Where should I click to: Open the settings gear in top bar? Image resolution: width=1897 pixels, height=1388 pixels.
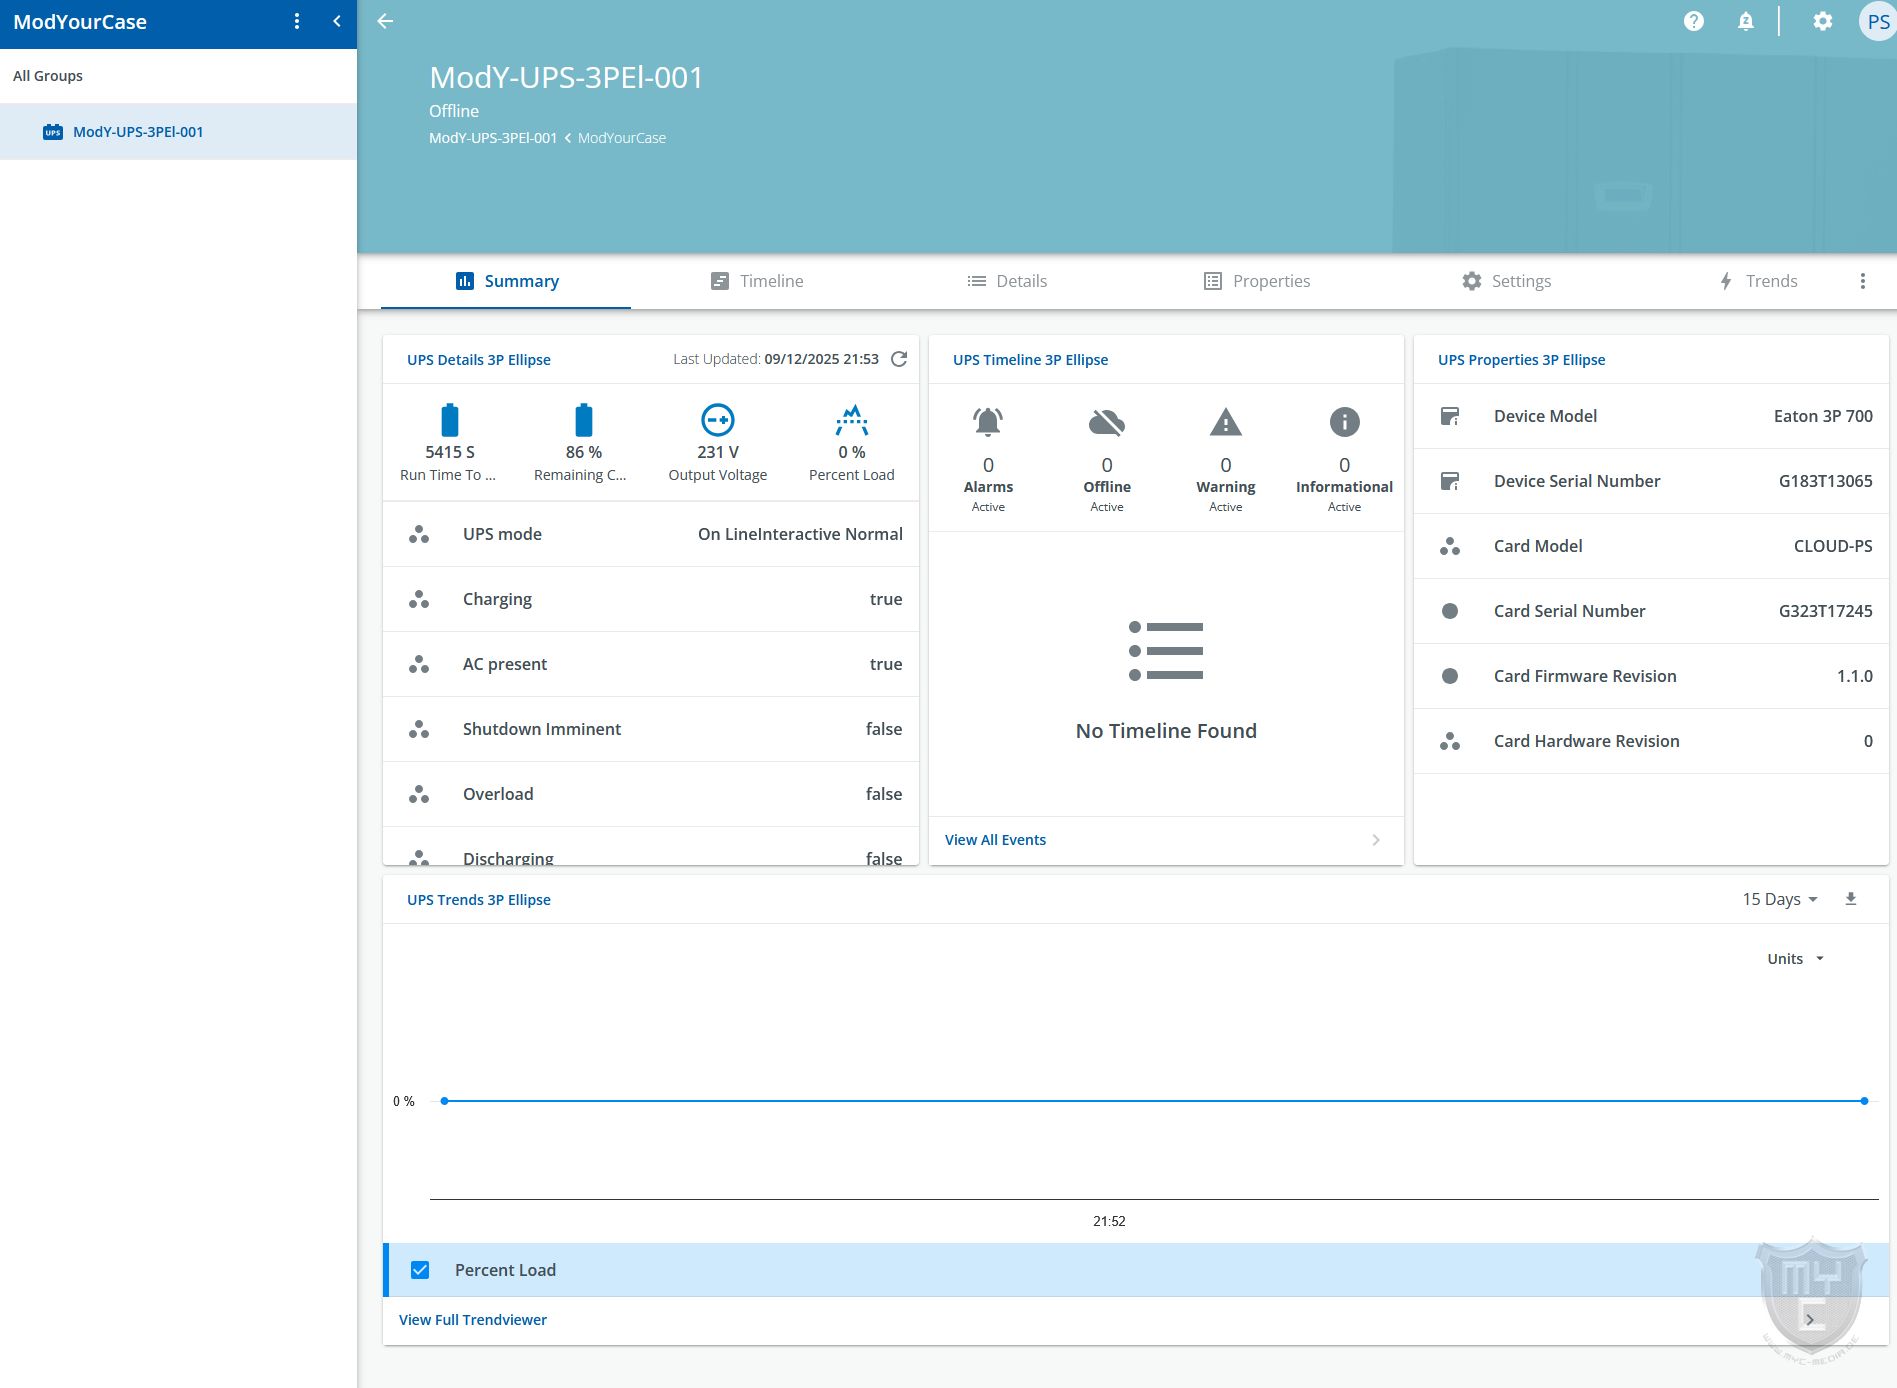point(1822,21)
